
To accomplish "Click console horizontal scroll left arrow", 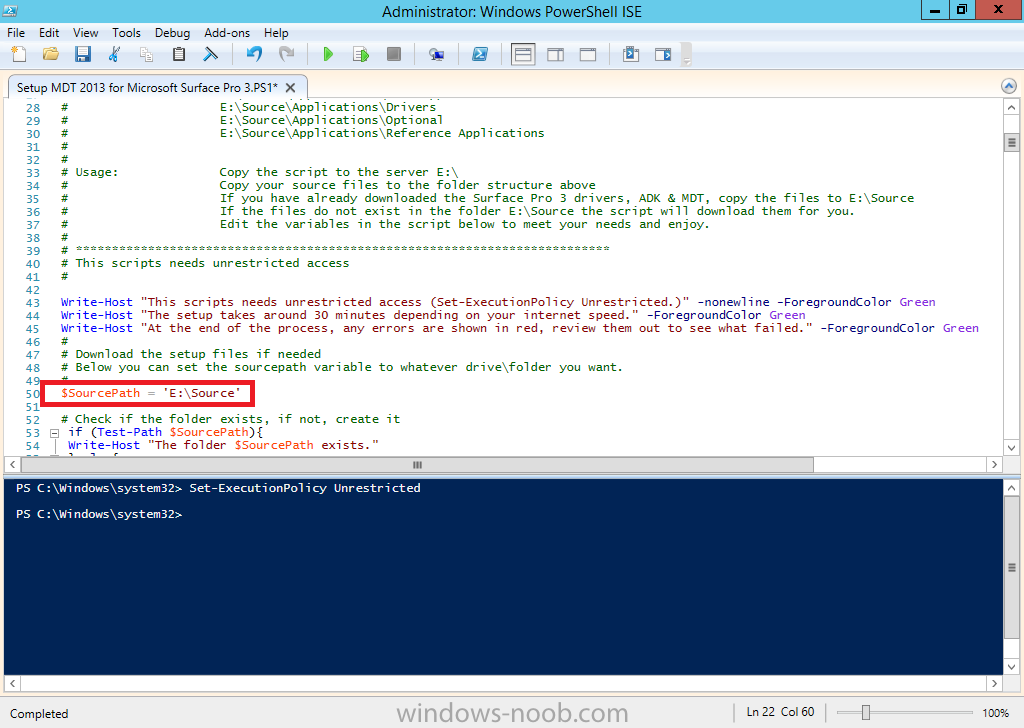I will pyautogui.click(x=12, y=684).
